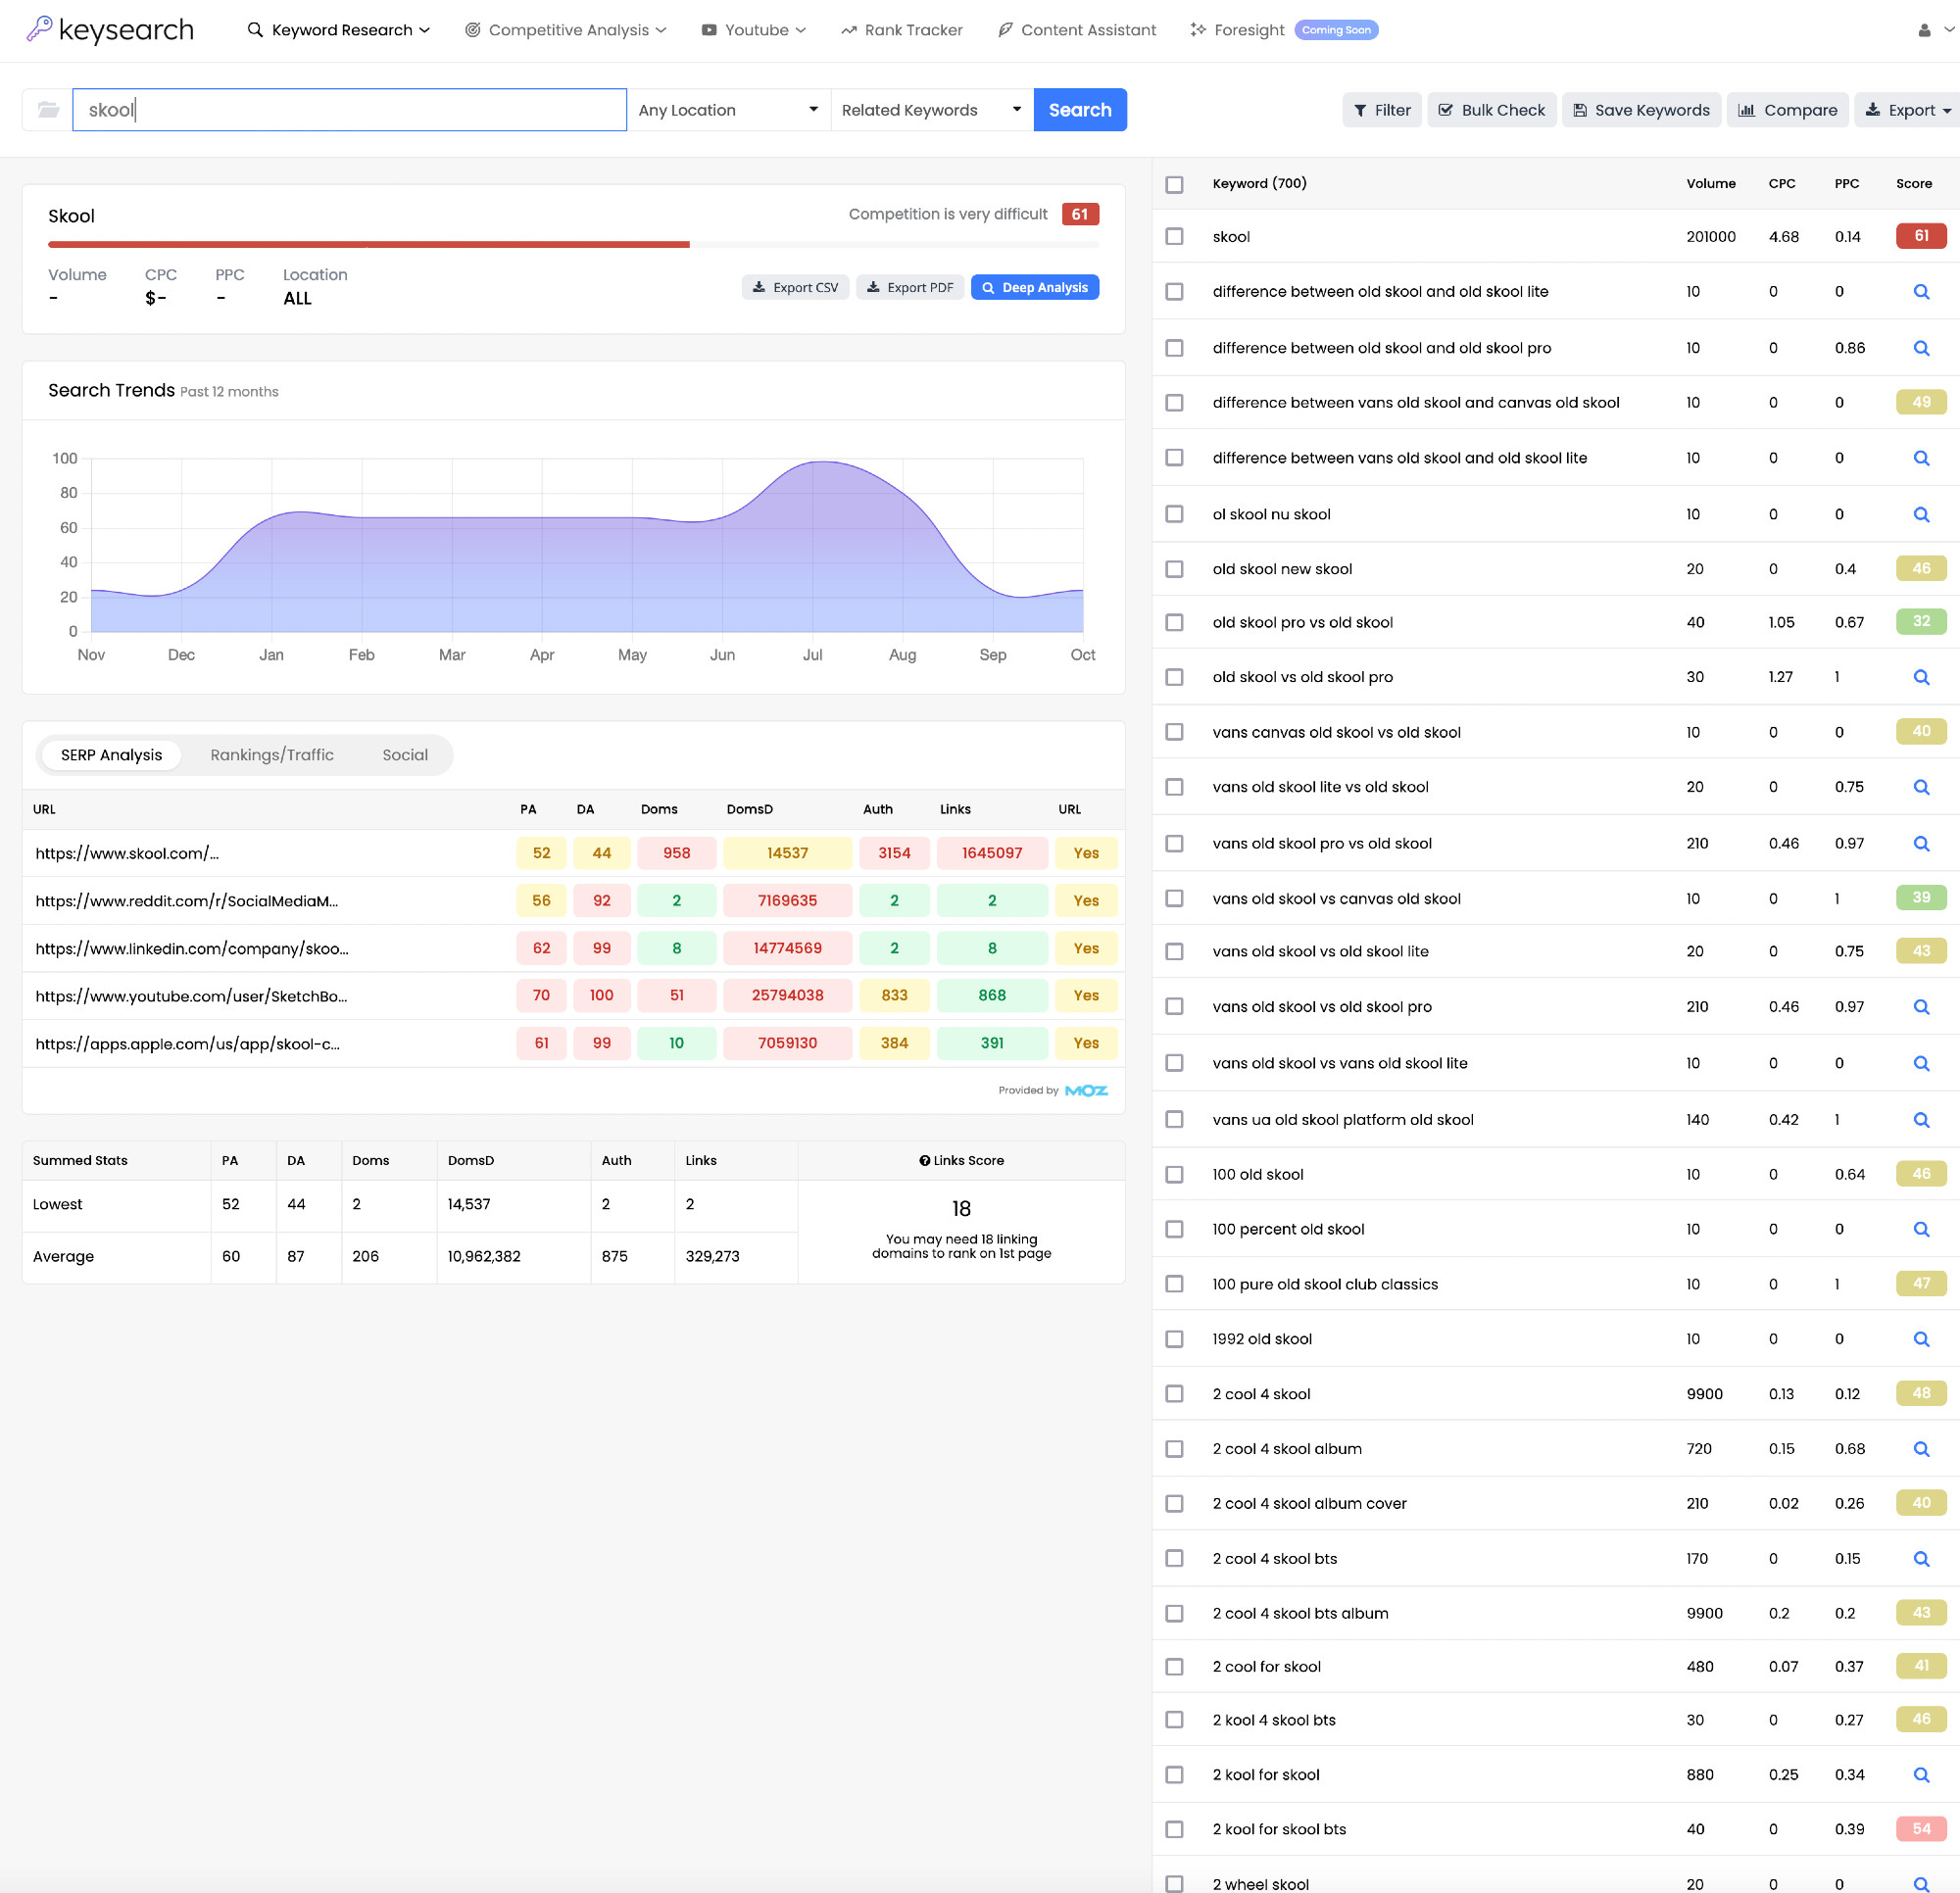Click magnifier icon for '100 percent old skool'

(1921, 1229)
